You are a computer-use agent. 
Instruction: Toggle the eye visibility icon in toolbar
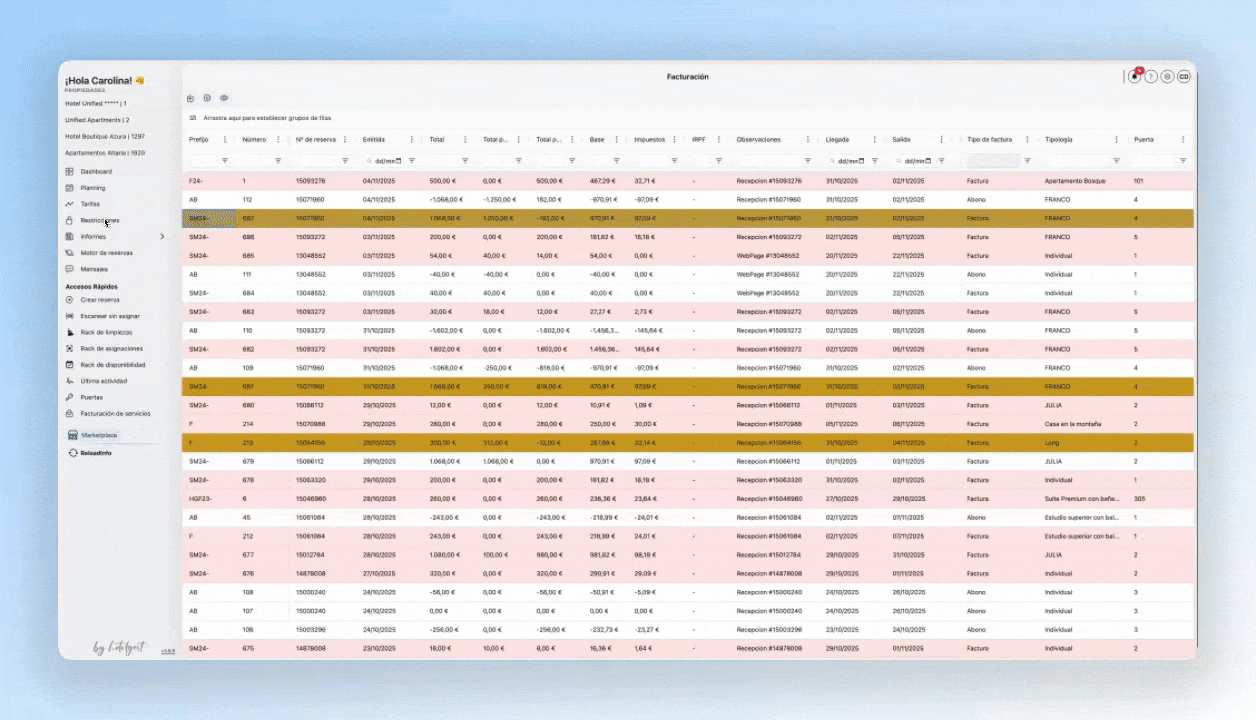[x=224, y=98]
